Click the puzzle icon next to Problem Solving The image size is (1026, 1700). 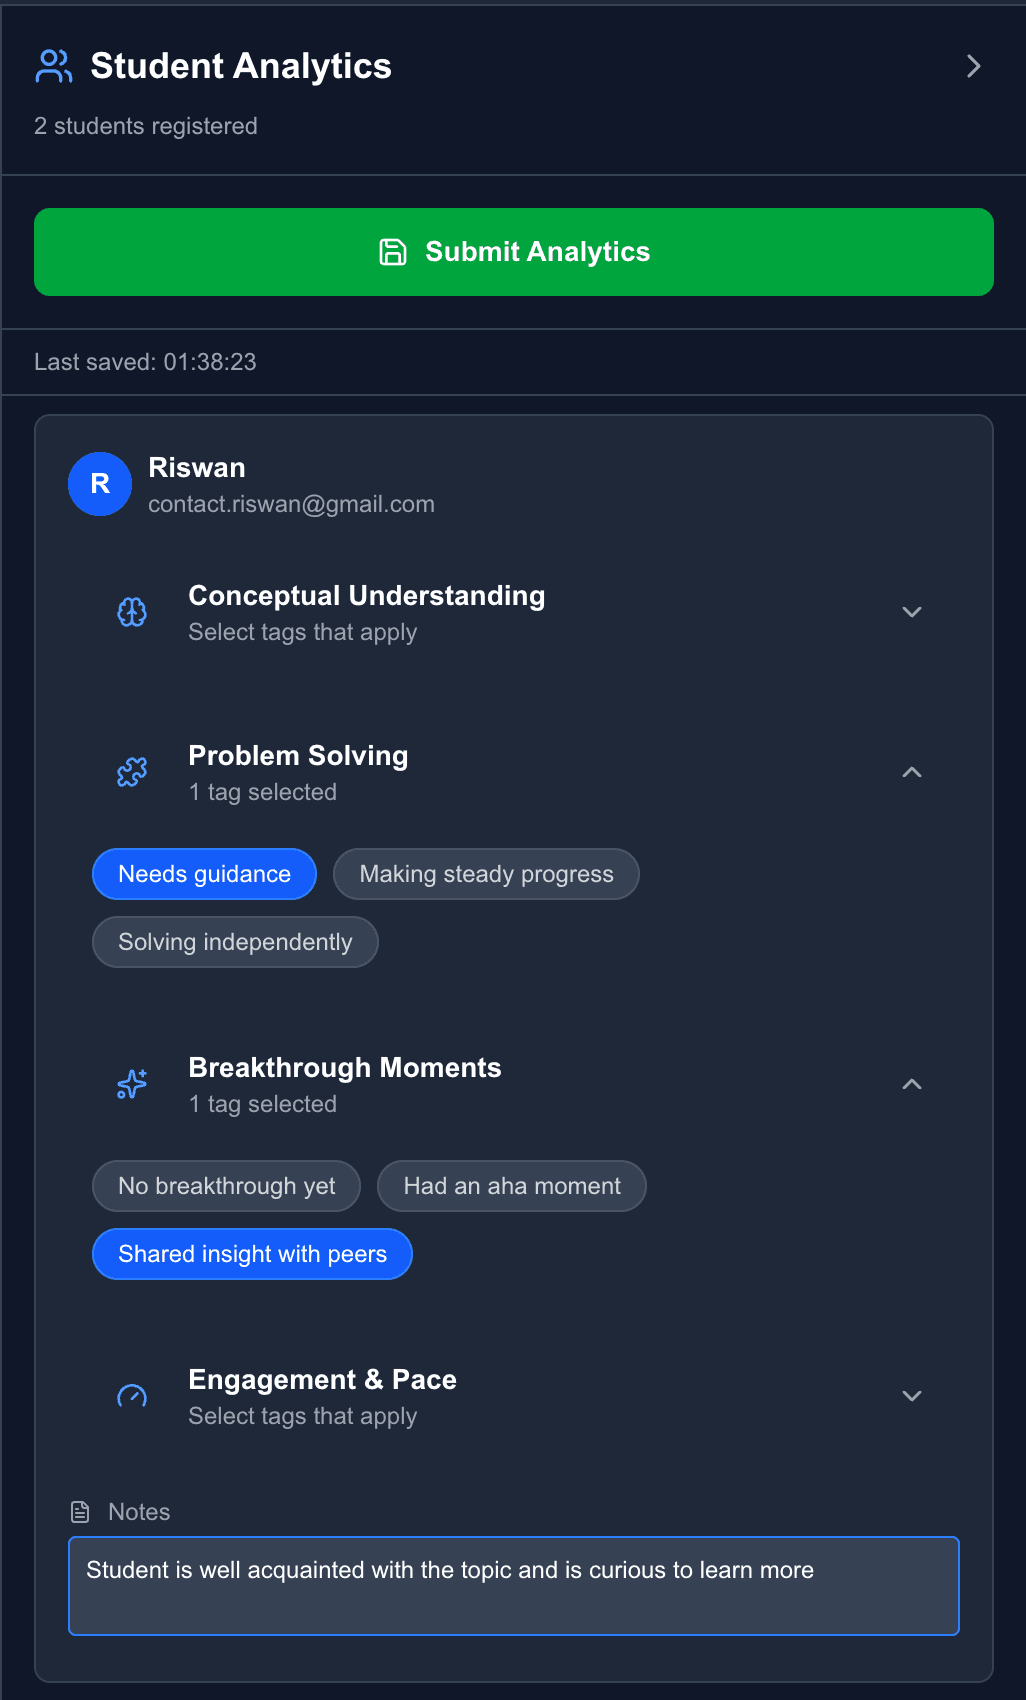point(131,772)
